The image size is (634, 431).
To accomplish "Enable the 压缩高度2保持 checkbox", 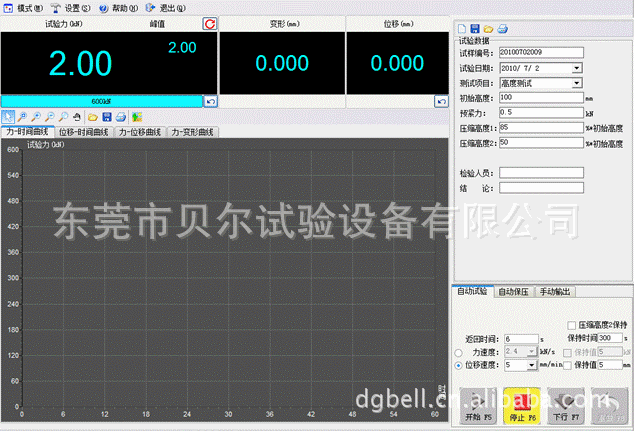I will tap(571, 325).
